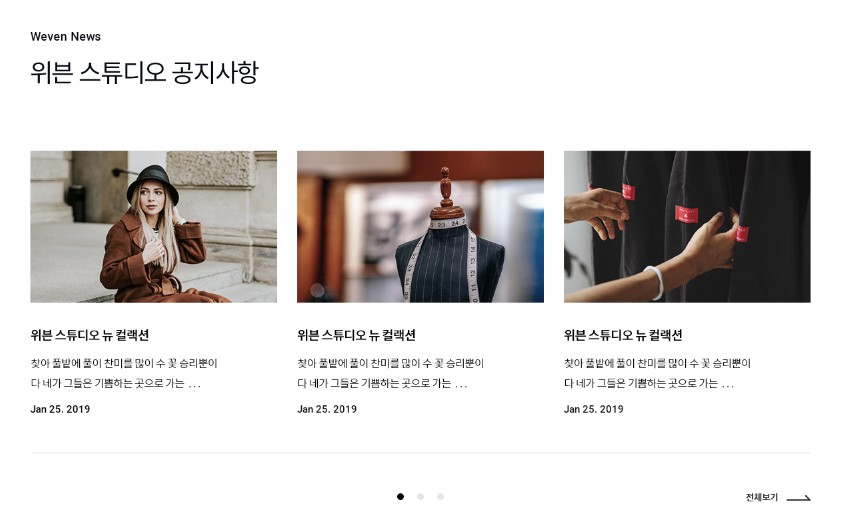Click the horizontal divider line below cards
This screenshot has width=855, height=528.
420,453
